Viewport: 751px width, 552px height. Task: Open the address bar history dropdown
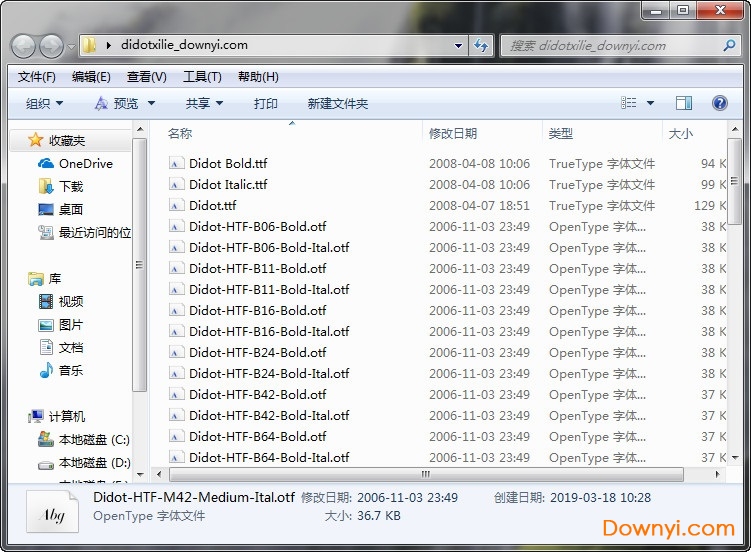[x=458, y=45]
